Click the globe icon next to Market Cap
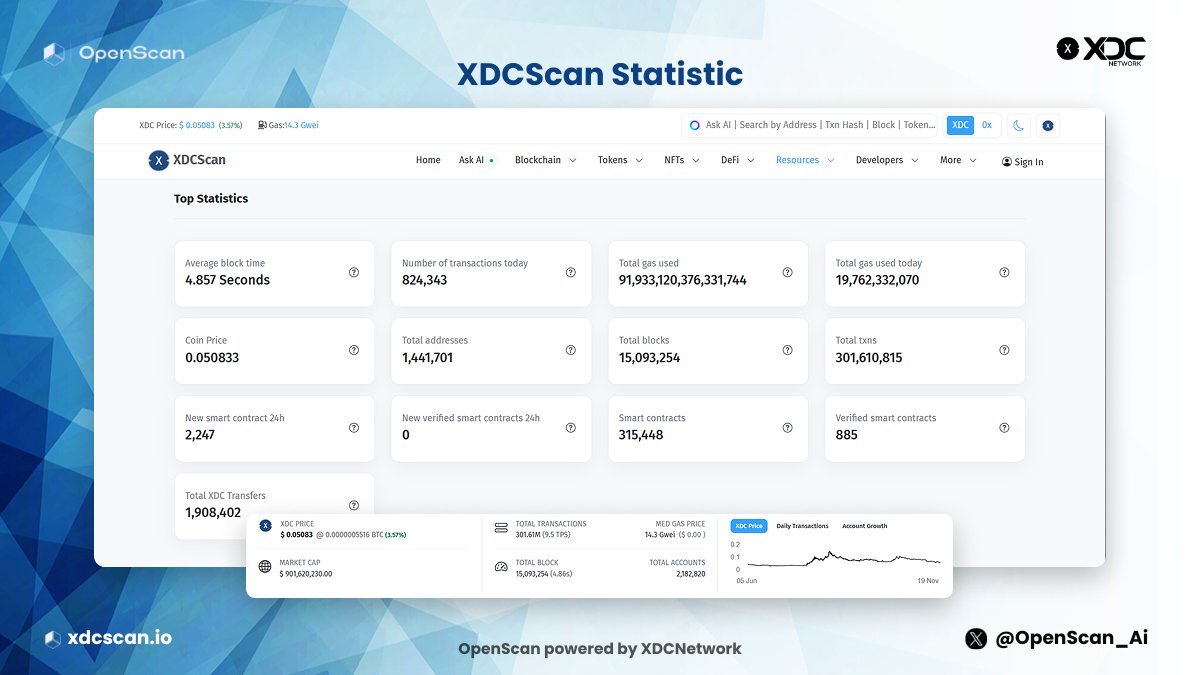 265,565
